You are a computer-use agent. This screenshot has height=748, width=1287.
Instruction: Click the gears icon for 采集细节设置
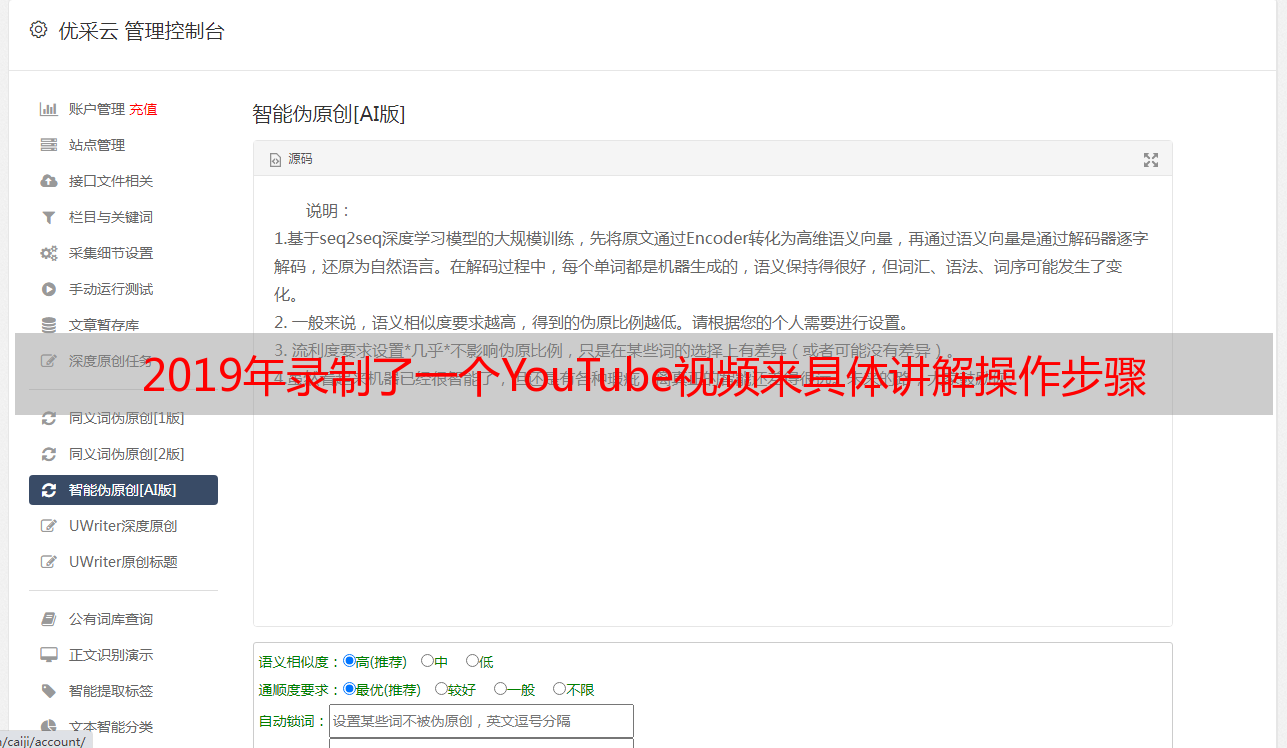click(48, 253)
